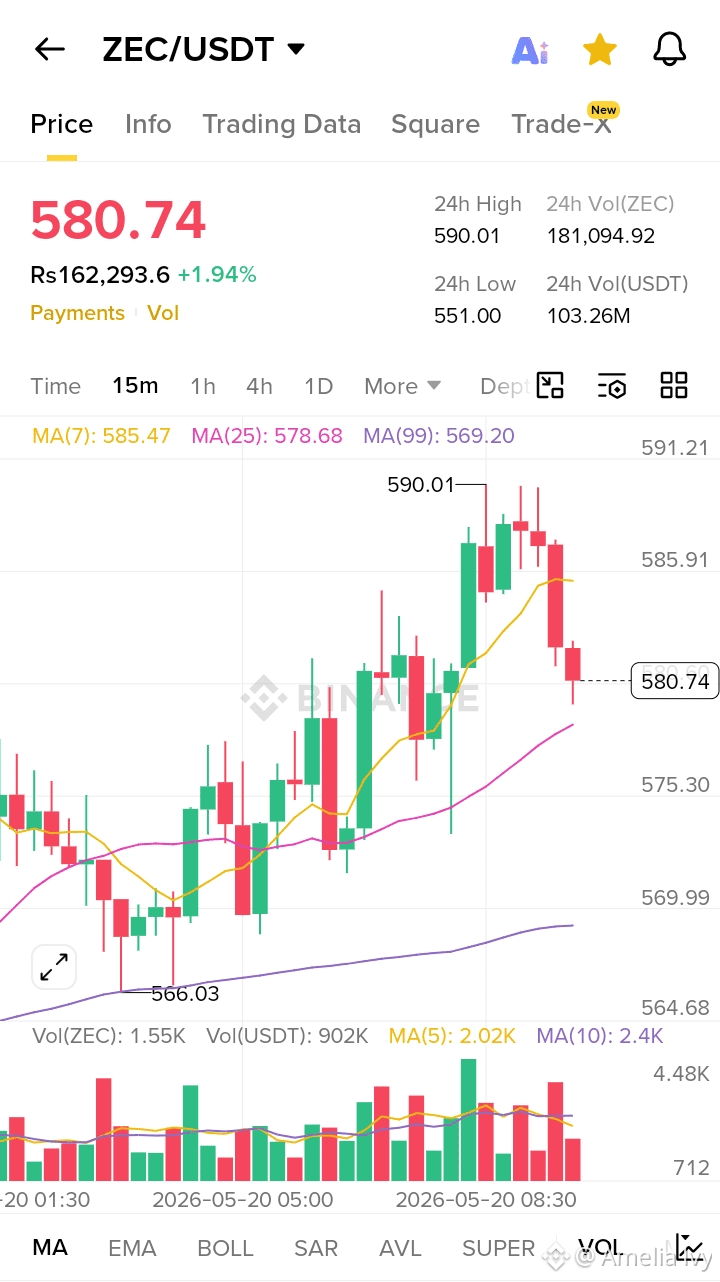Viewport: 720px width, 1282px height.
Task: Open the price alert bell icon
Action: [x=669, y=49]
